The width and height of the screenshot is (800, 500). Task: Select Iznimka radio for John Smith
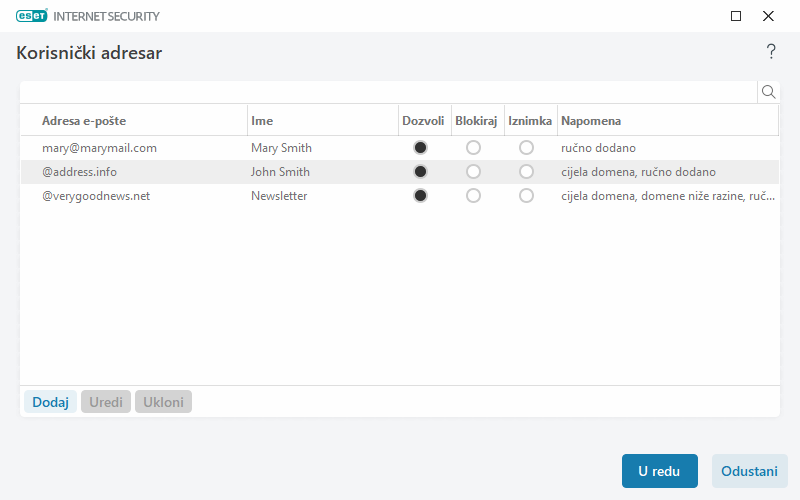pos(526,172)
